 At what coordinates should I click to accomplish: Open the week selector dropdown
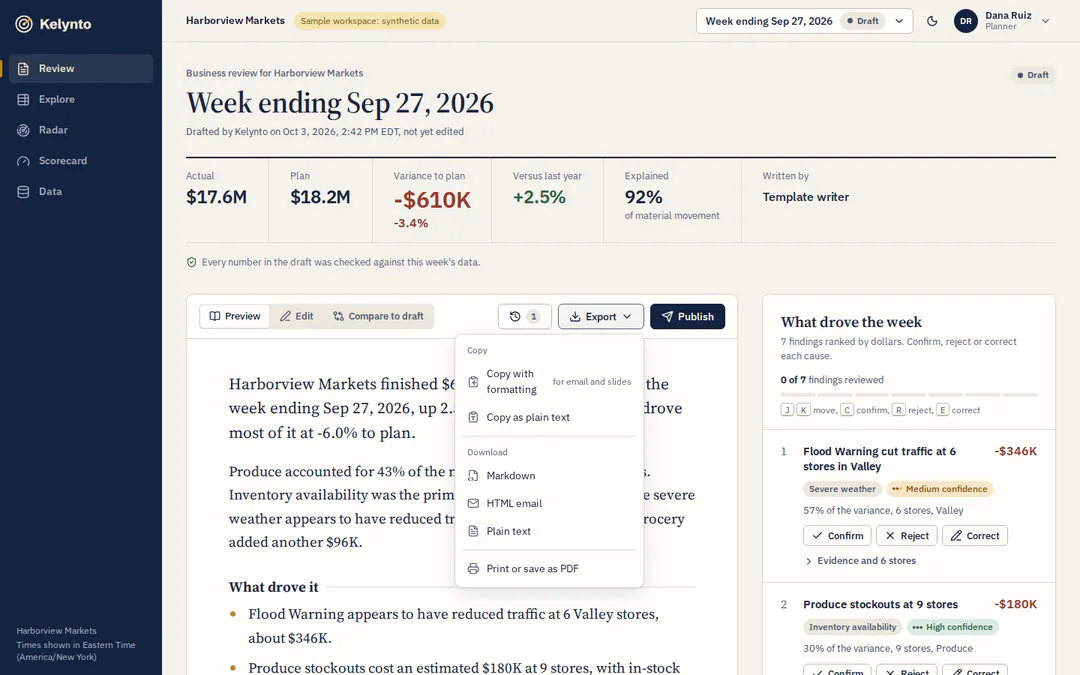(x=804, y=21)
